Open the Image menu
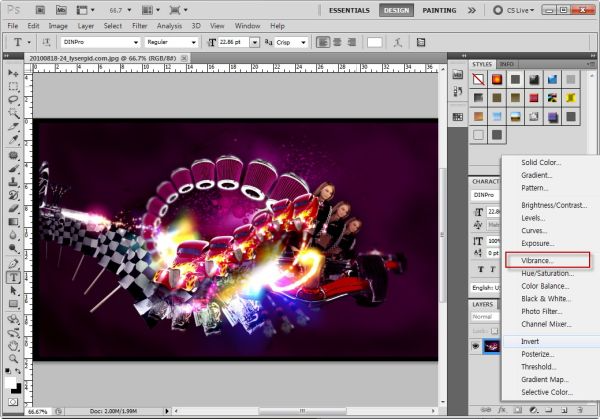 tap(58, 26)
